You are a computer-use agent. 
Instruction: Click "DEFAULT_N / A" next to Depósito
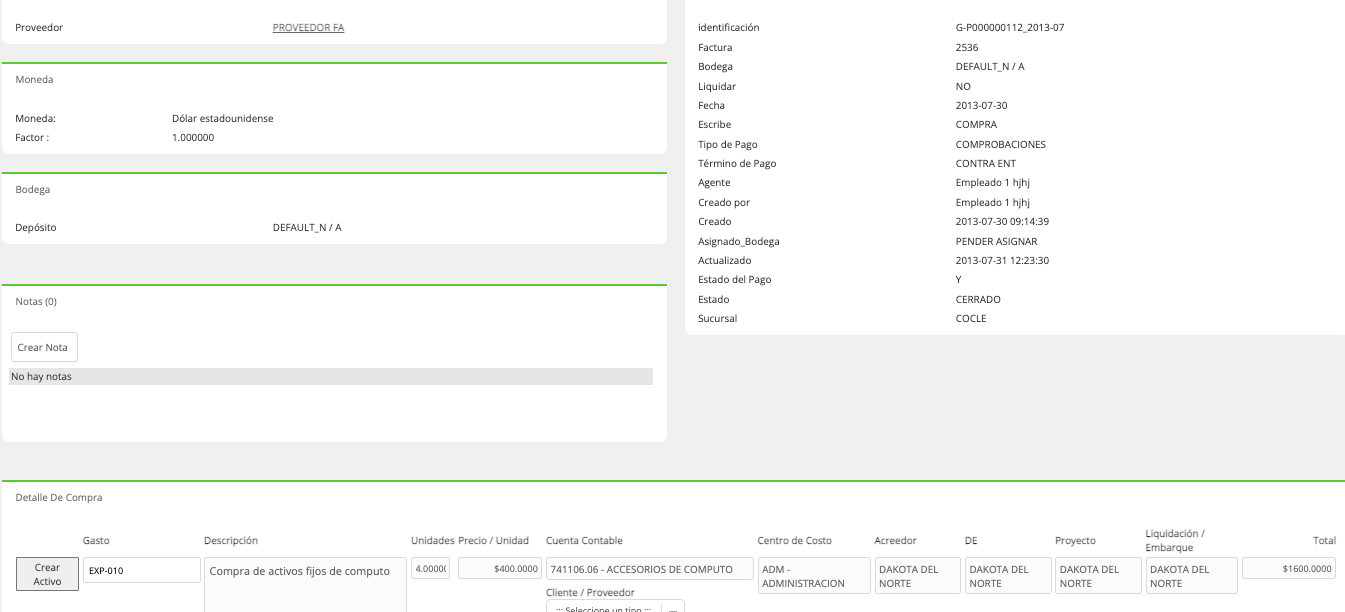pos(307,228)
